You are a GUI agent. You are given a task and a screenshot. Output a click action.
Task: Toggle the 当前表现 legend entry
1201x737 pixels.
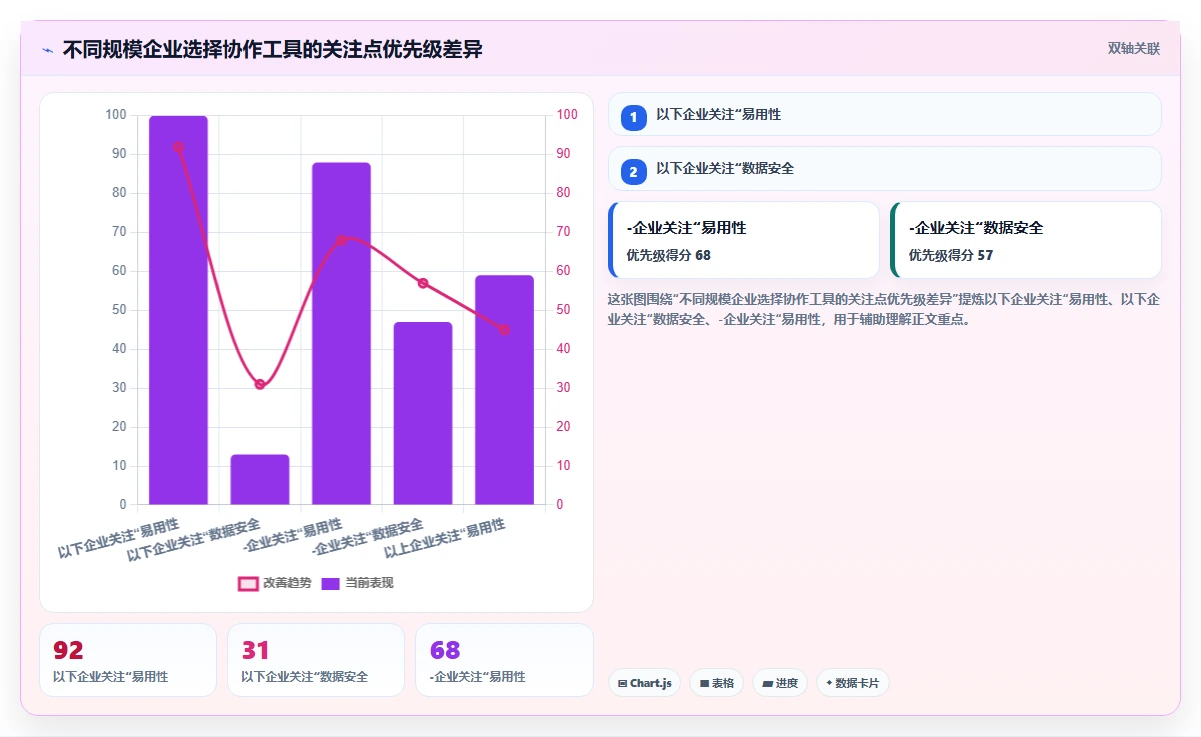point(357,583)
